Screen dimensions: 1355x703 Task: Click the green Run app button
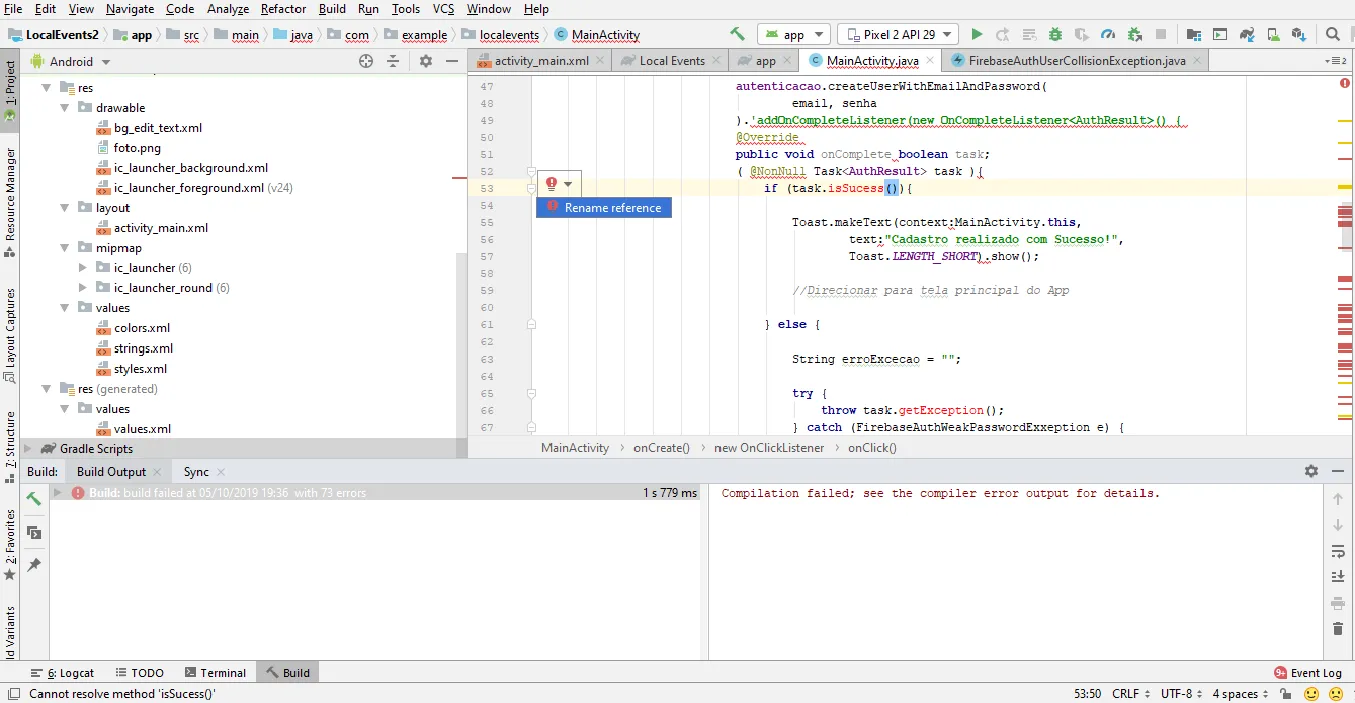(x=977, y=35)
